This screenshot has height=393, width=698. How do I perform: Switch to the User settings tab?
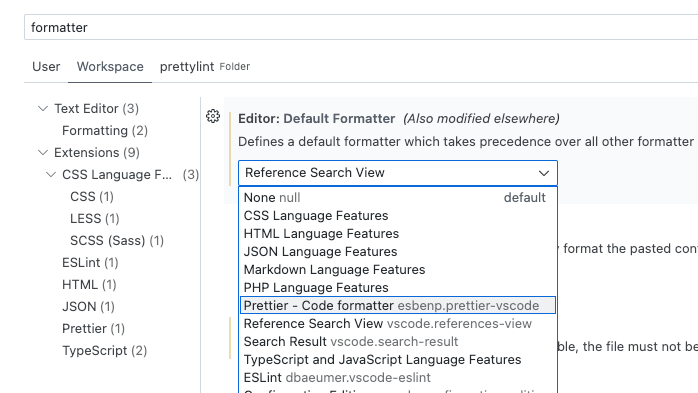tap(46, 67)
